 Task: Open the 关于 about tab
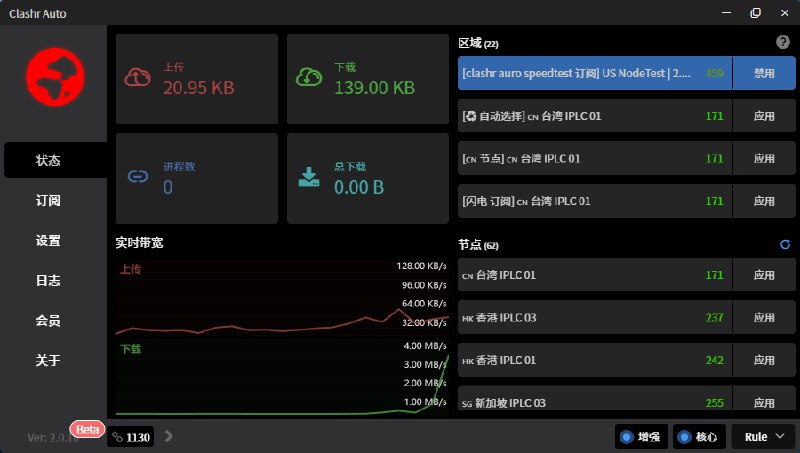tap(48, 360)
